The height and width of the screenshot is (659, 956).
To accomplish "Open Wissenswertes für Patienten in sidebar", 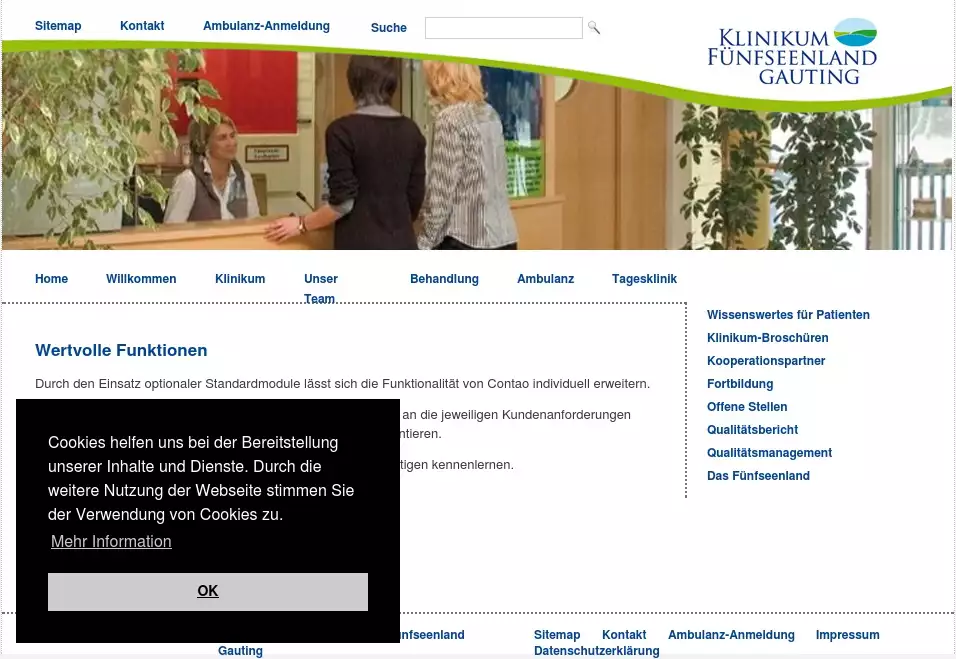I will (x=788, y=315).
